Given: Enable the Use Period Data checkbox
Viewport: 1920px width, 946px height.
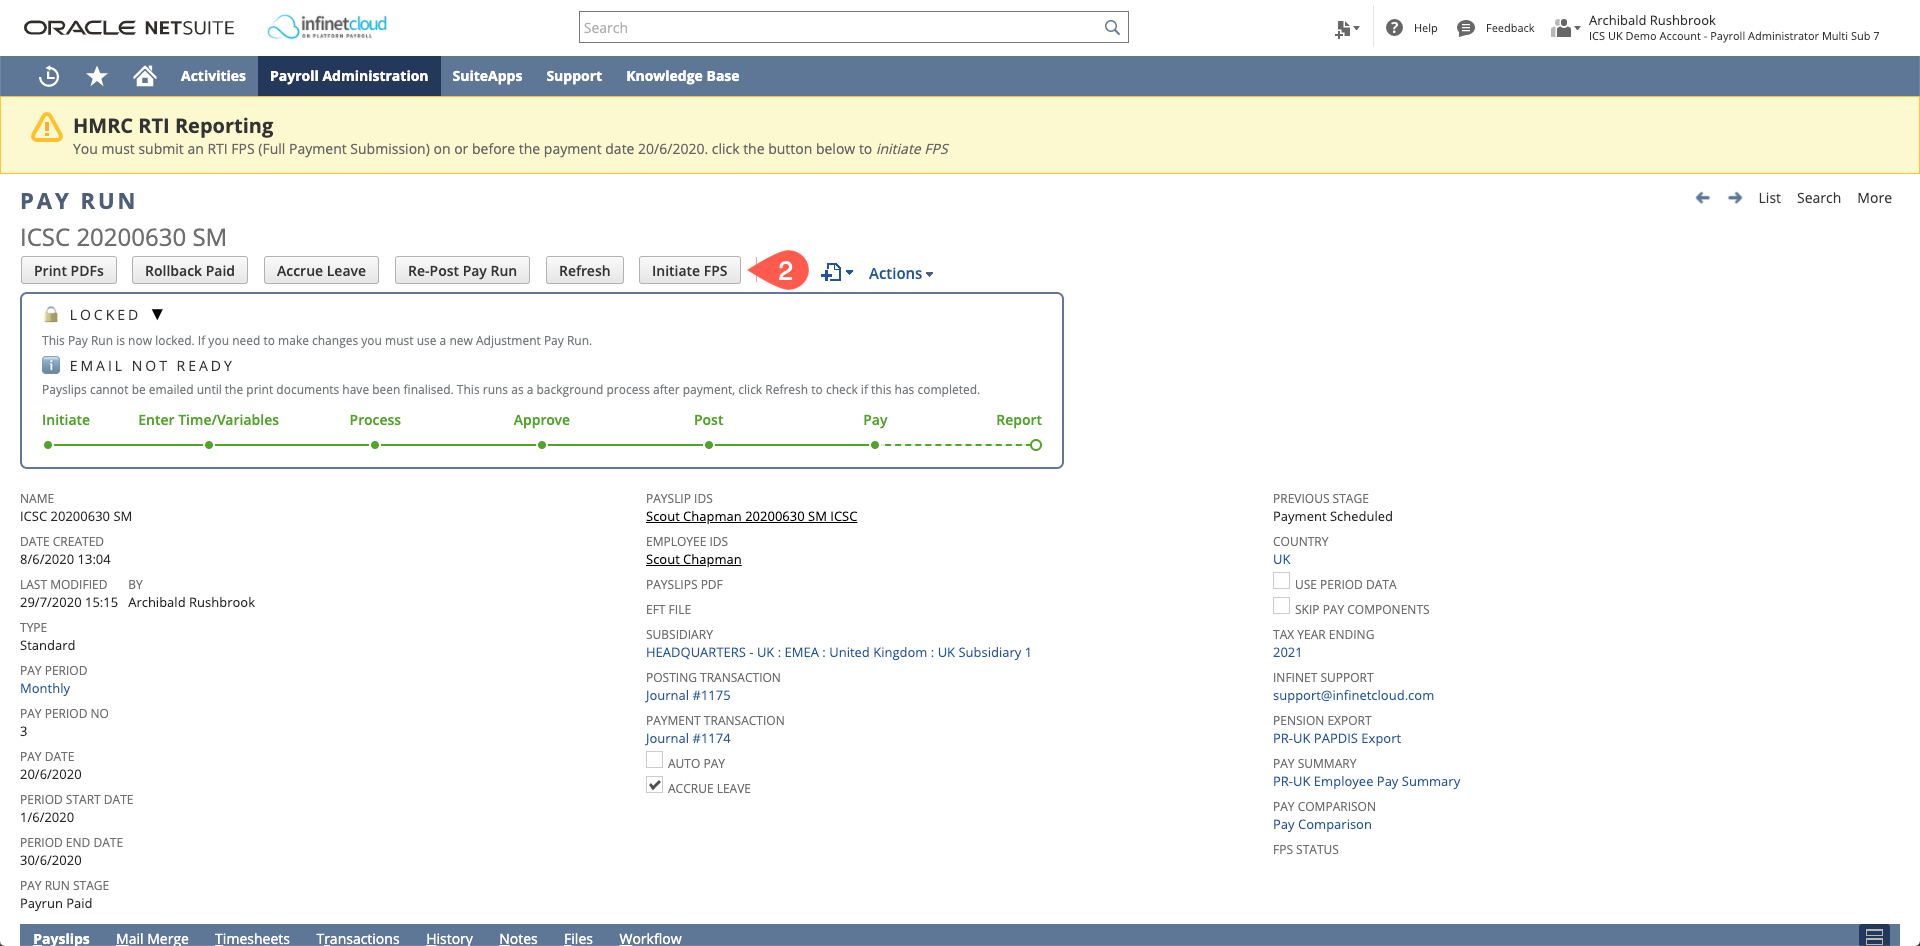Looking at the screenshot, I should pos(1281,581).
